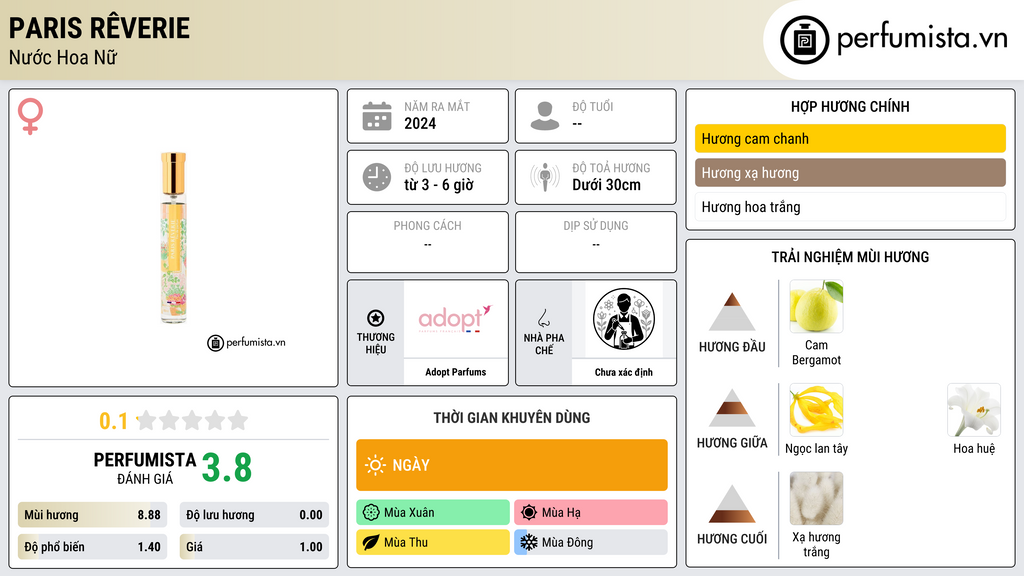Click the sillage icon for Độ toả hương
This screenshot has width=1024, height=576.
pos(545,177)
